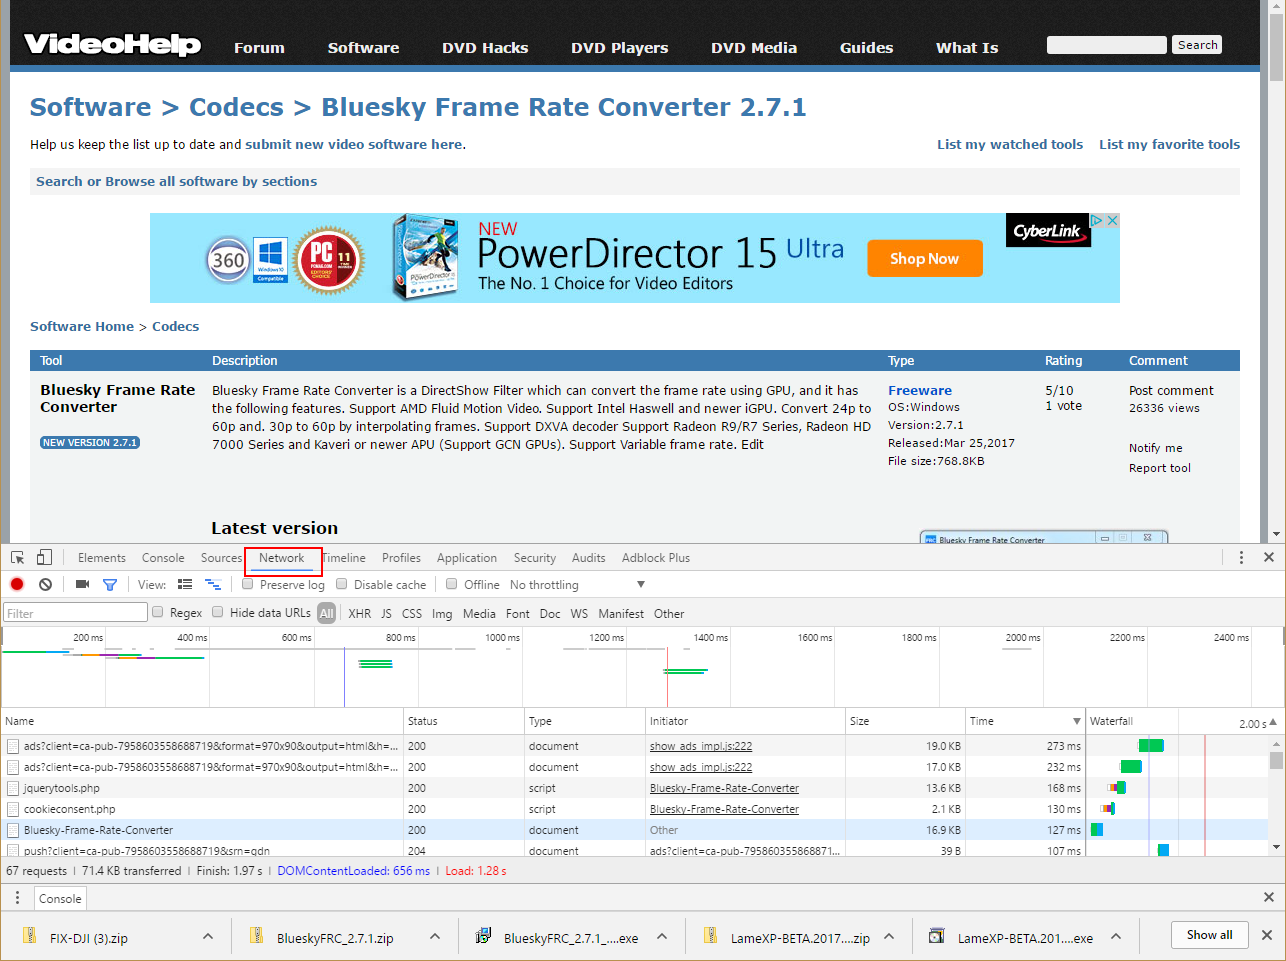Open the DVD Hacks navigation link

(x=485, y=48)
